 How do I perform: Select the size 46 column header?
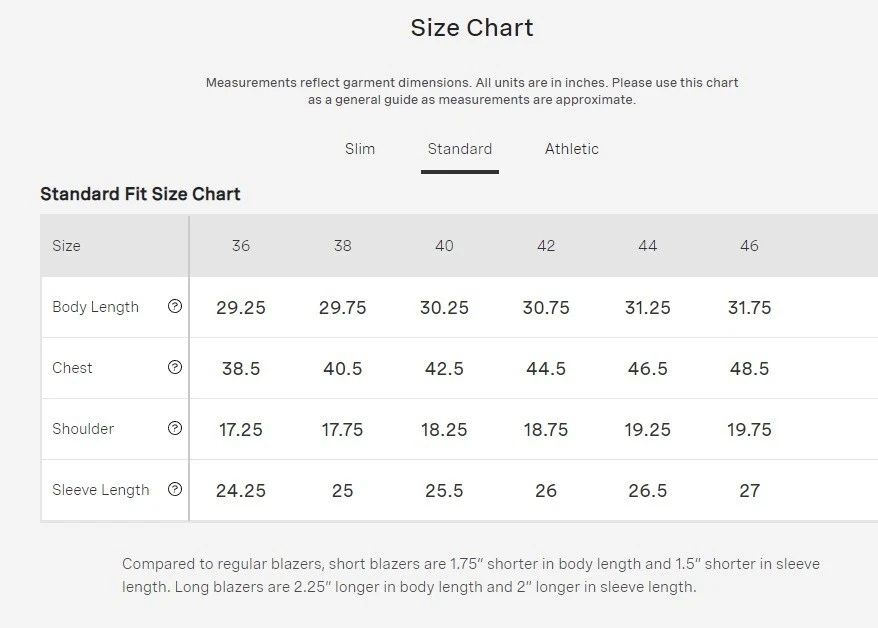click(749, 246)
